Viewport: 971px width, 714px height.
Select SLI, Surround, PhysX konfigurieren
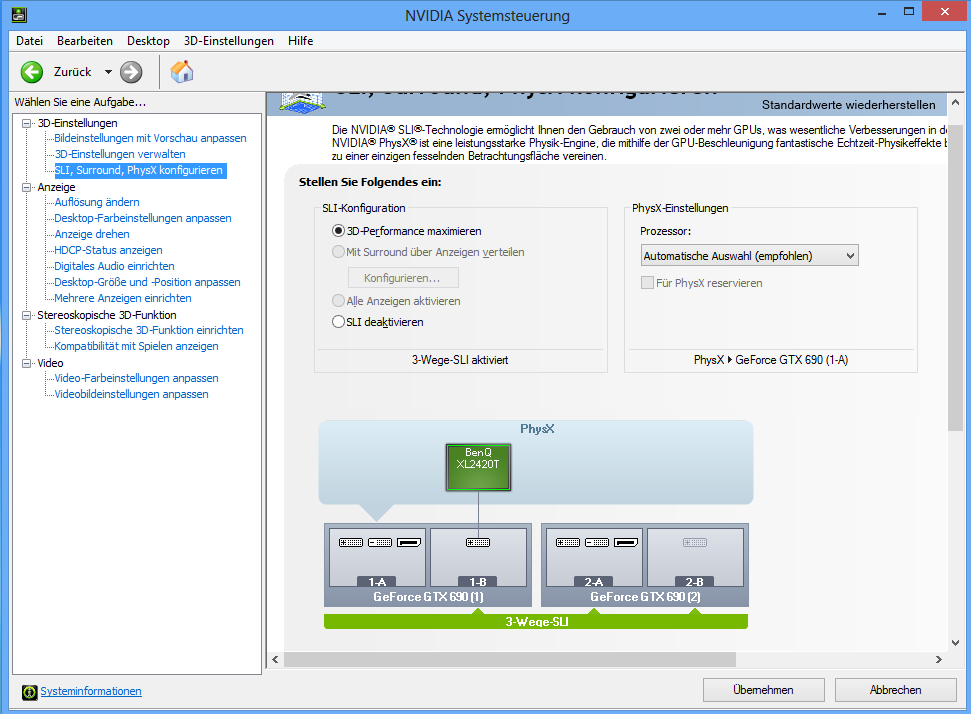point(140,170)
